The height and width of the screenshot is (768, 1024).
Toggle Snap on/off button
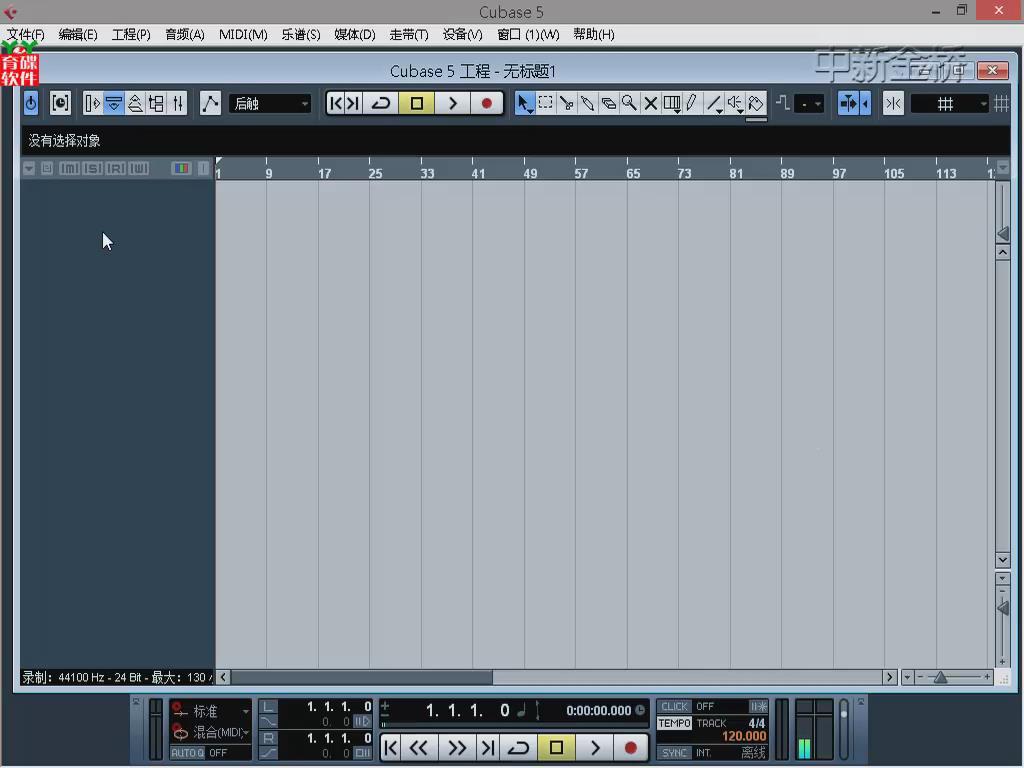[893, 103]
